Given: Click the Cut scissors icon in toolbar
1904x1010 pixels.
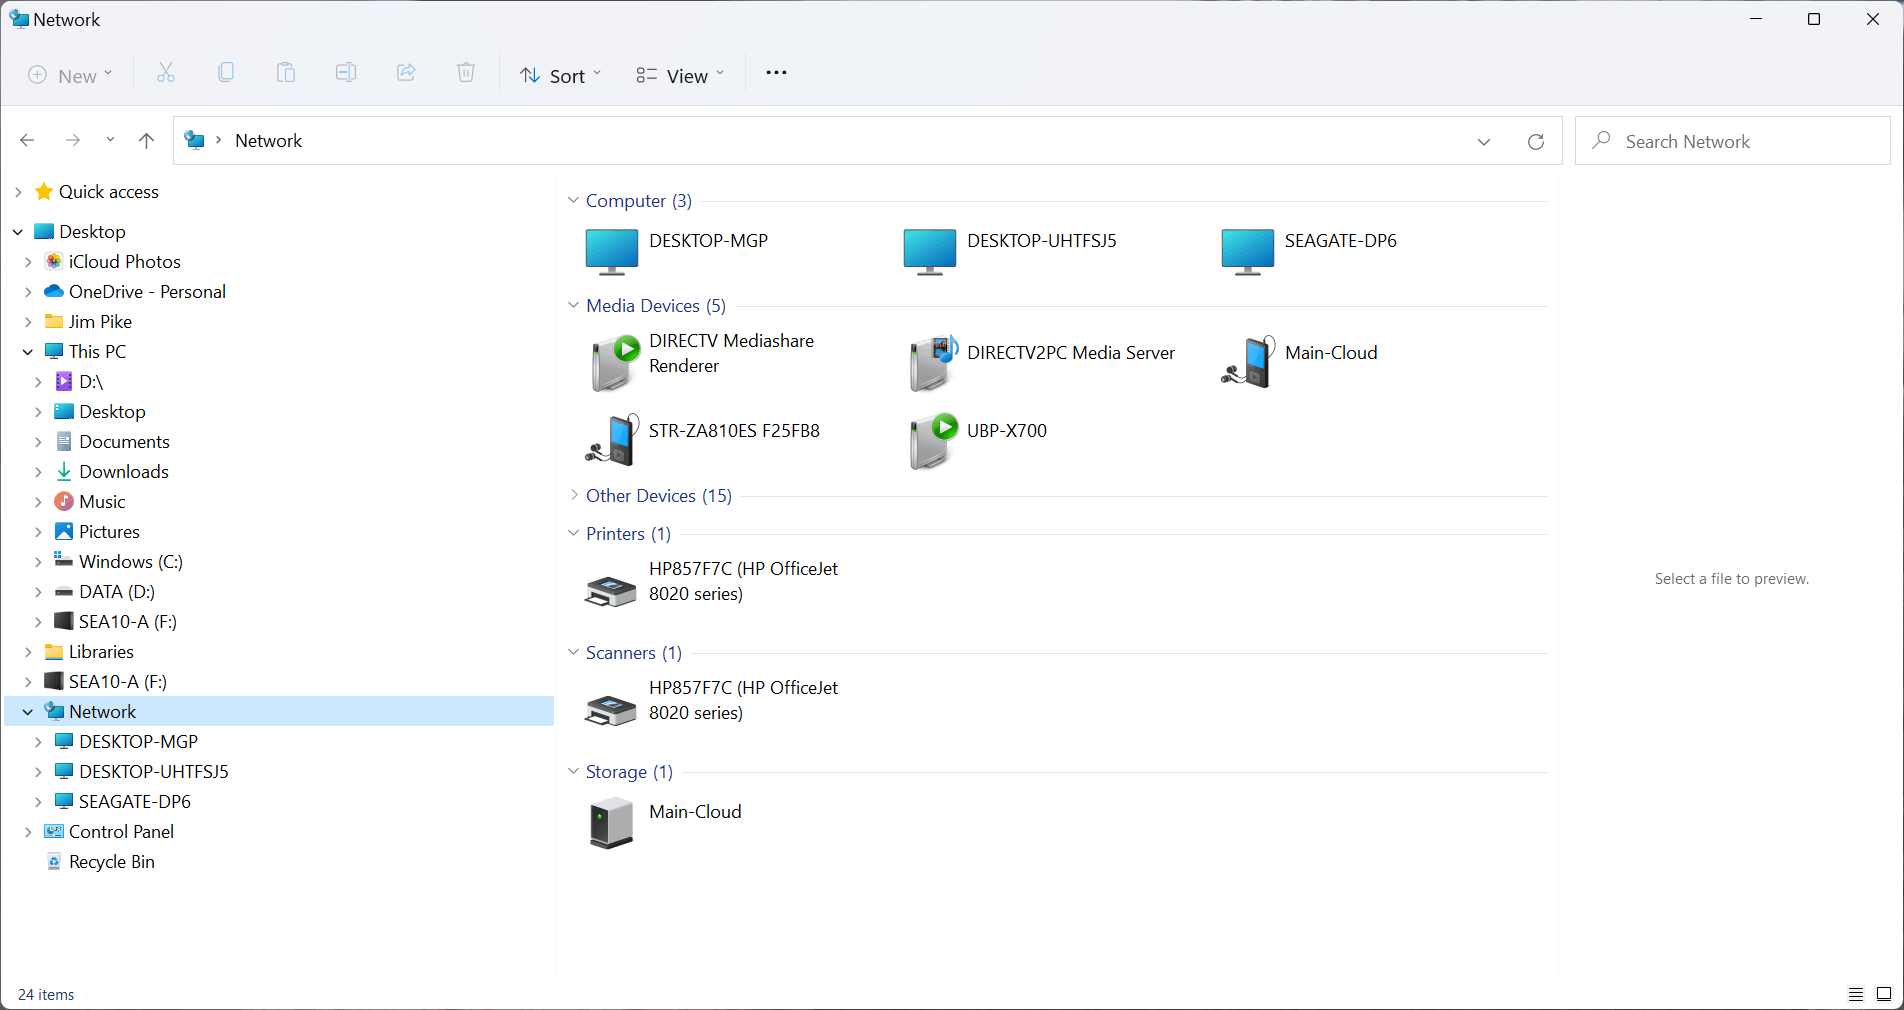Looking at the screenshot, I should pos(166,73).
